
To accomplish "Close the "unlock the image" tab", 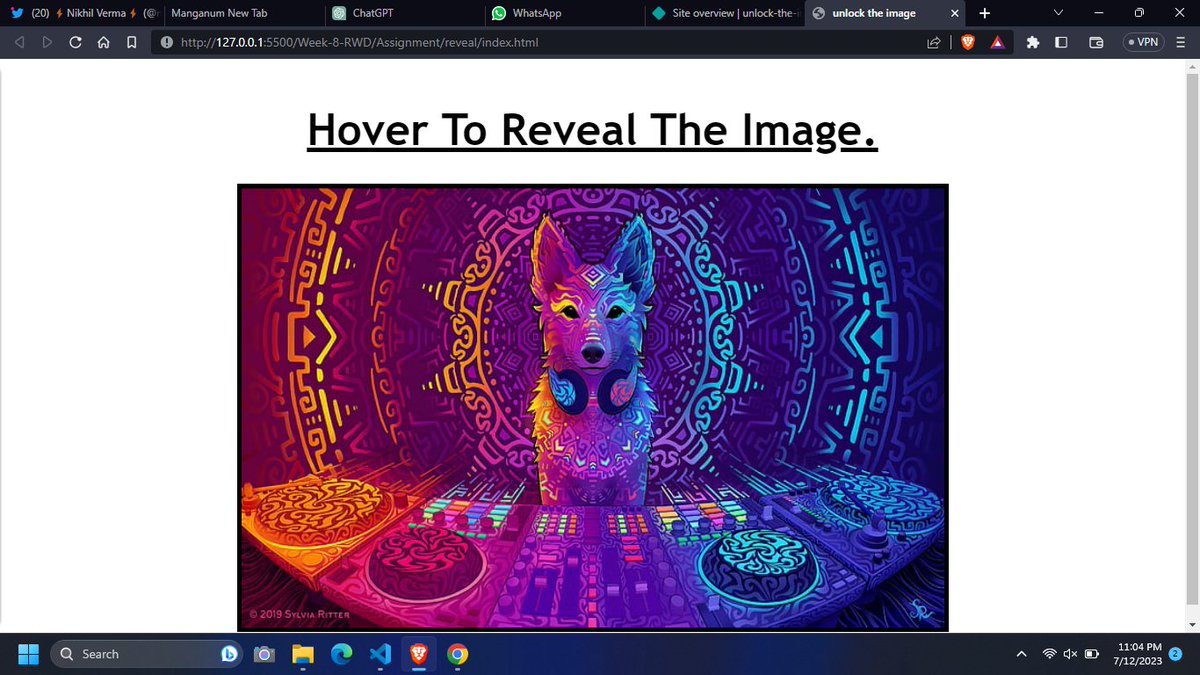I will (x=954, y=13).
